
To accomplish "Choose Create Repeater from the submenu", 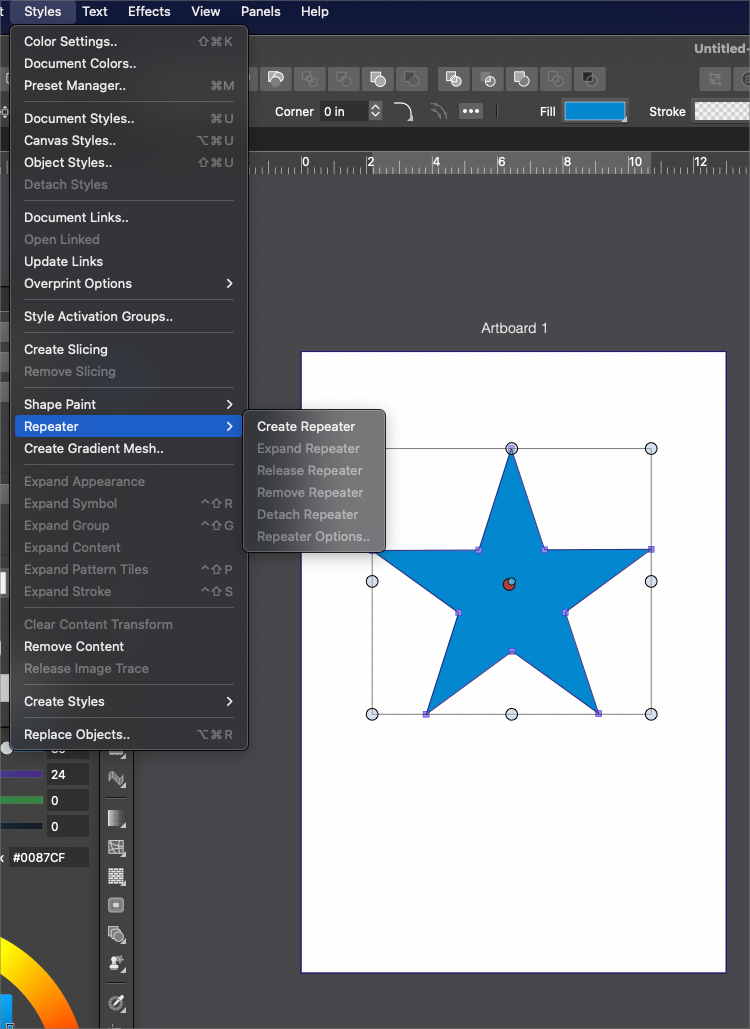I will [306, 426].
